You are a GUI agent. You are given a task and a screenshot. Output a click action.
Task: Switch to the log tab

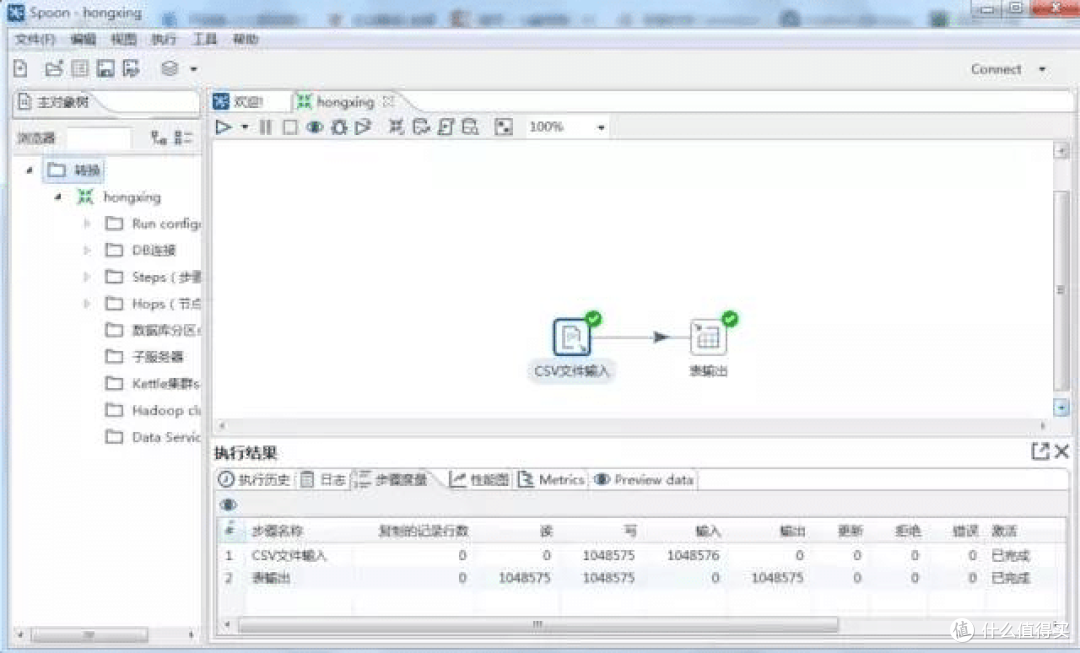tap(322, 479)
